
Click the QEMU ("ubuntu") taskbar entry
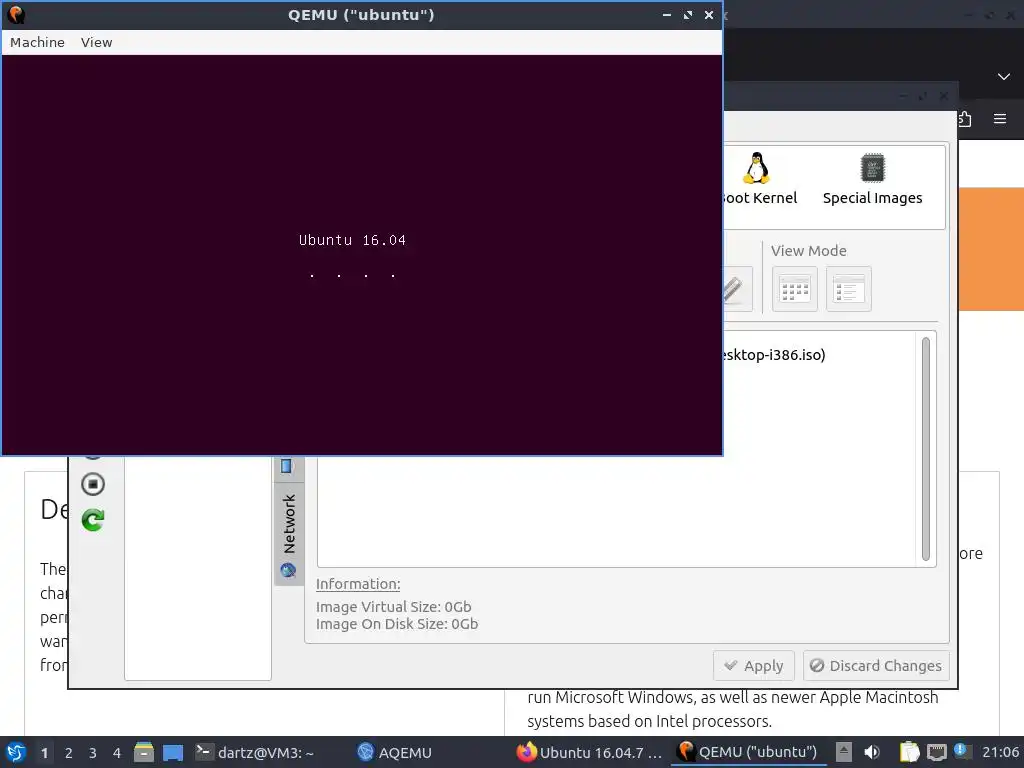click(x=748, y=752)
